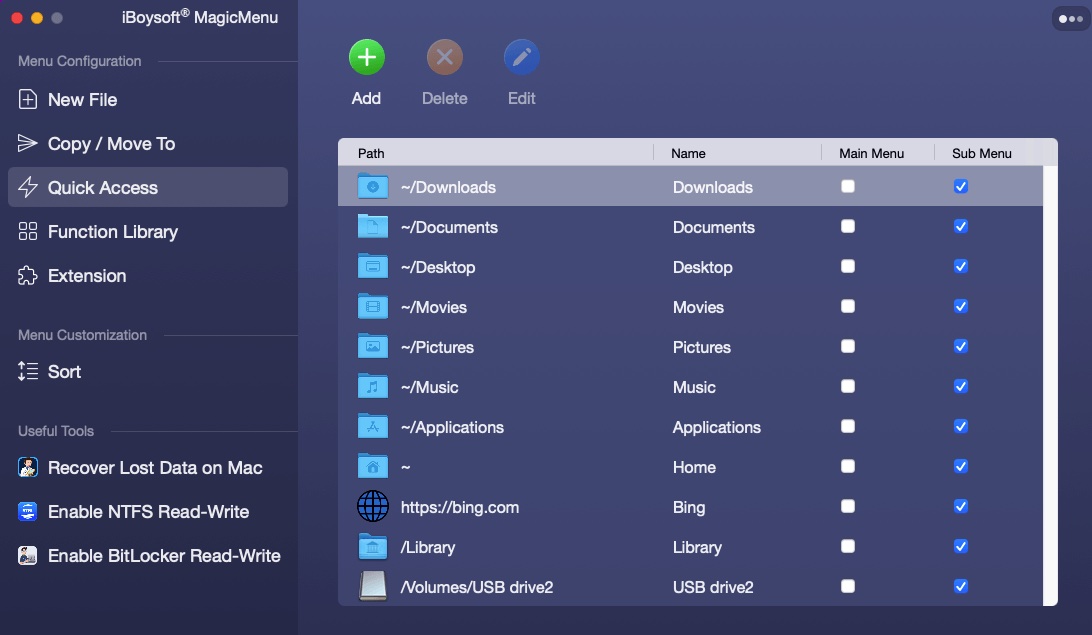Open the three-dots more options button

1069,18
